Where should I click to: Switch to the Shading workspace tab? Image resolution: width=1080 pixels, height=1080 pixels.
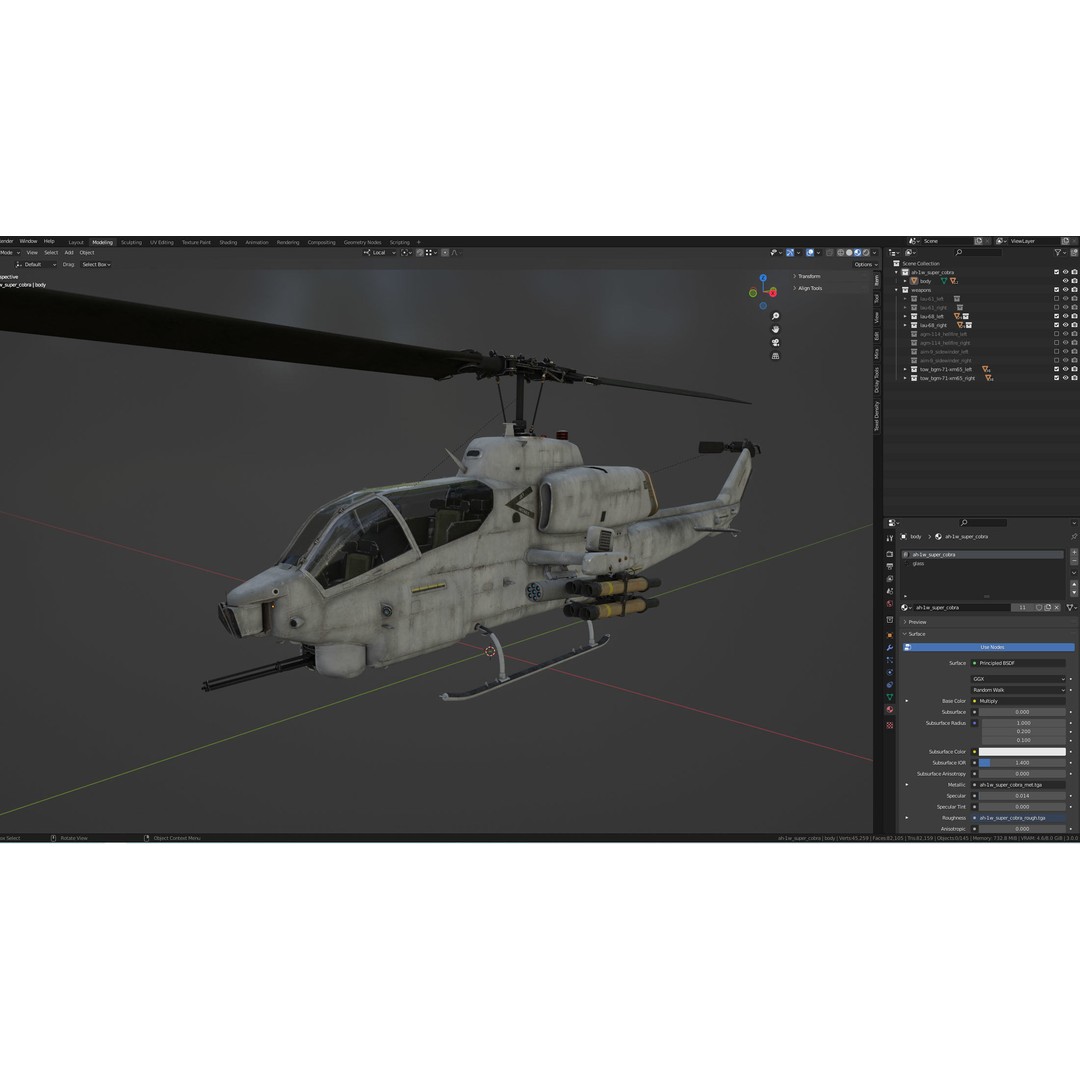point(228,242)
